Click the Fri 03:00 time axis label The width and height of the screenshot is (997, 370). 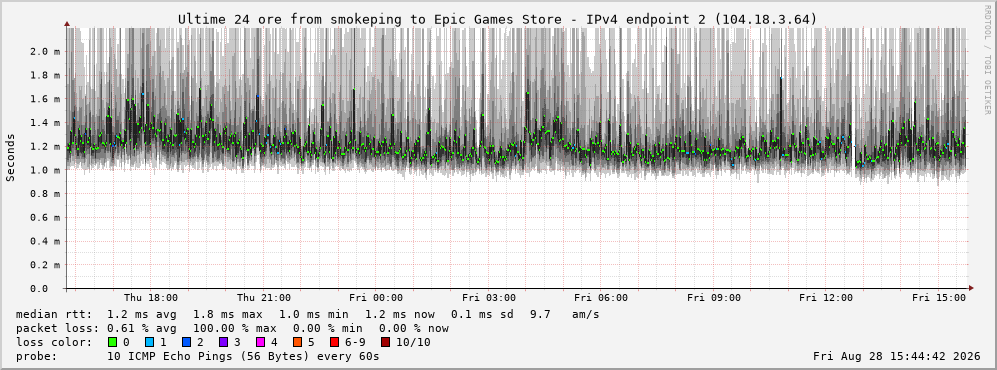tap(489, 298)
